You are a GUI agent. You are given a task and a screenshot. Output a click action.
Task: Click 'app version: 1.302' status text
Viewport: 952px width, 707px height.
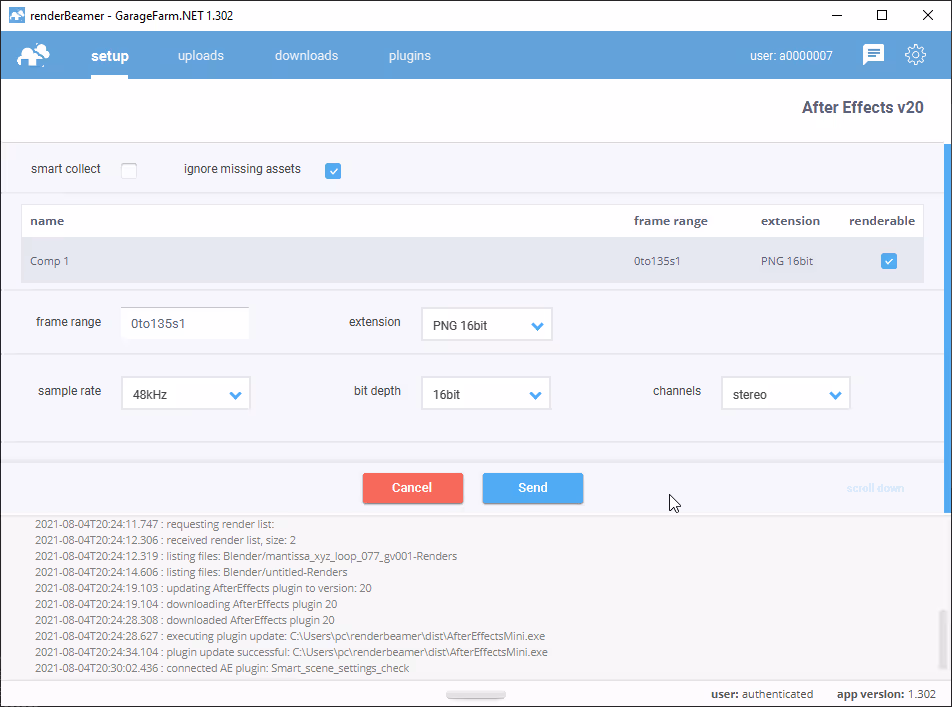click(x=886, y=694)
